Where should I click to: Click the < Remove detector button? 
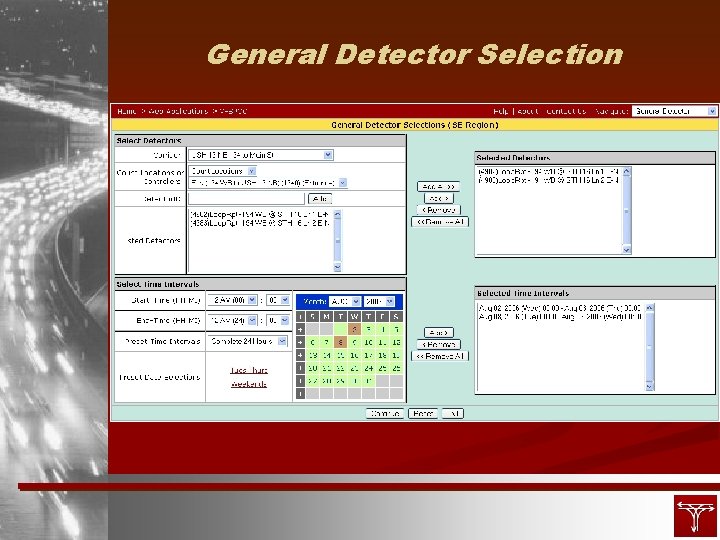coord(439,210)
